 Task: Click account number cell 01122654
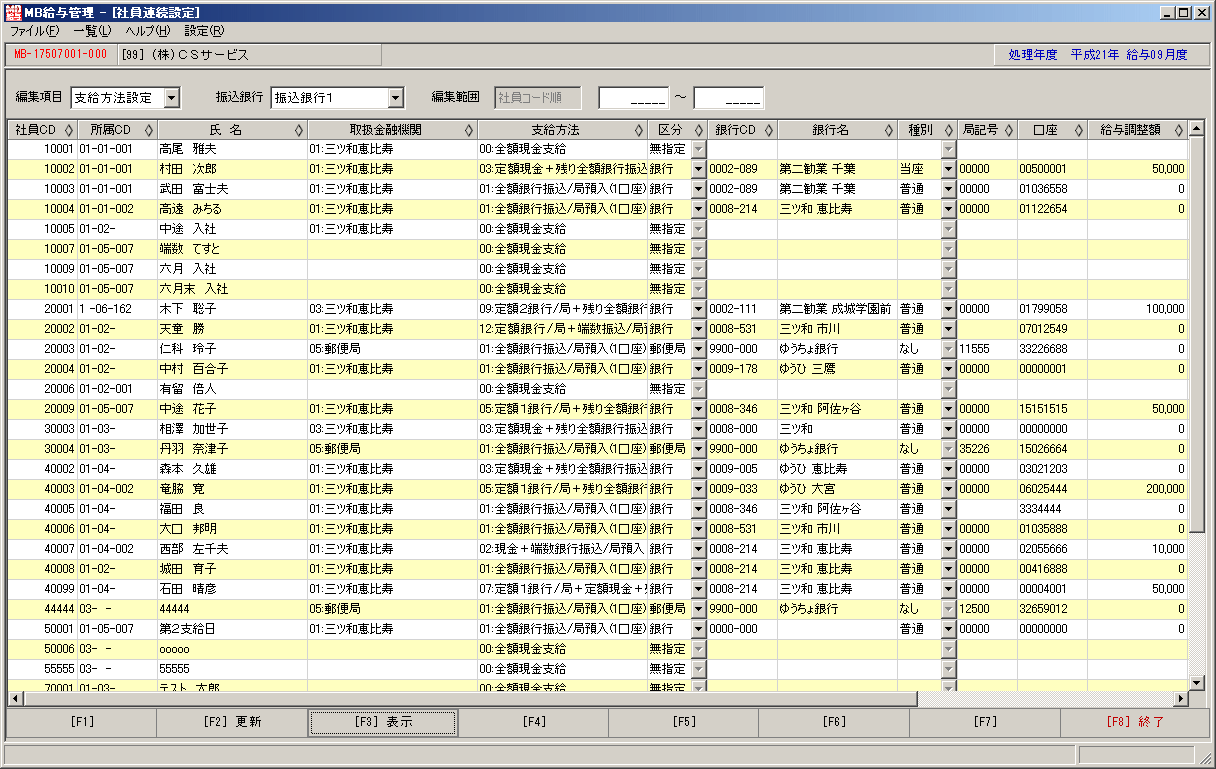(1052, 209)
